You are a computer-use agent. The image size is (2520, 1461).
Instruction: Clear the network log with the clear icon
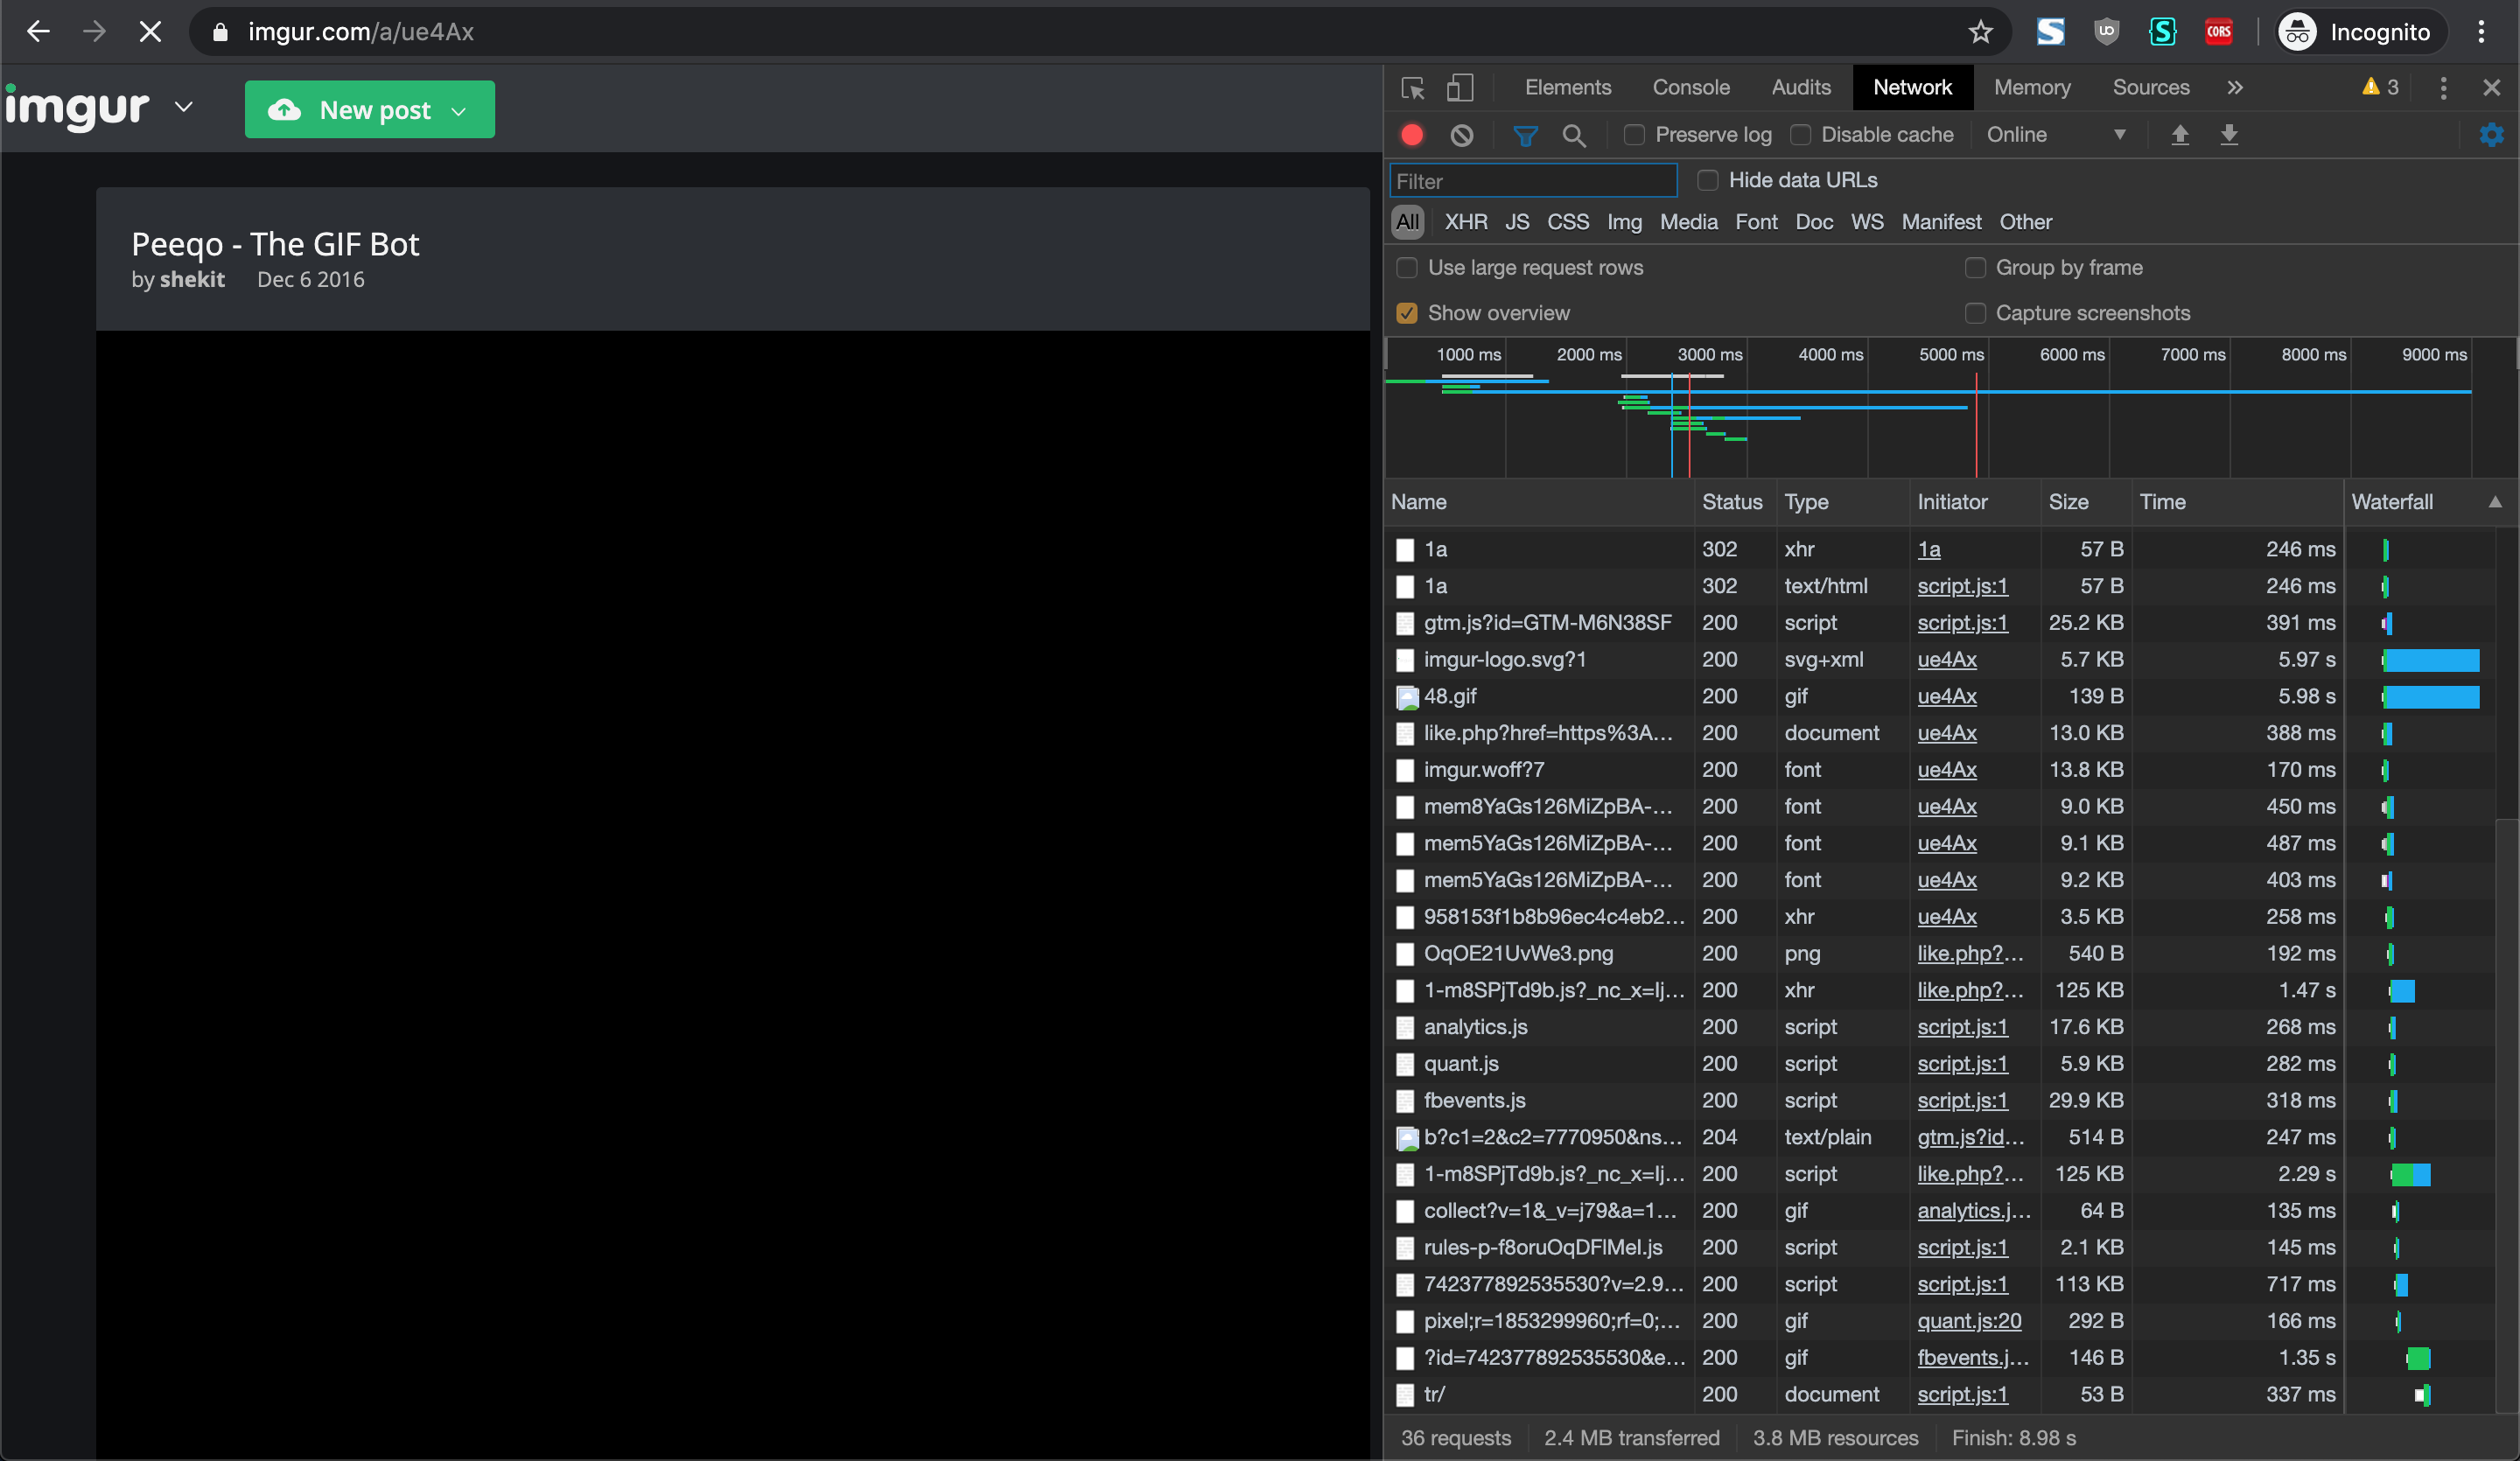pyautogui.click(x=1462, y=135)
